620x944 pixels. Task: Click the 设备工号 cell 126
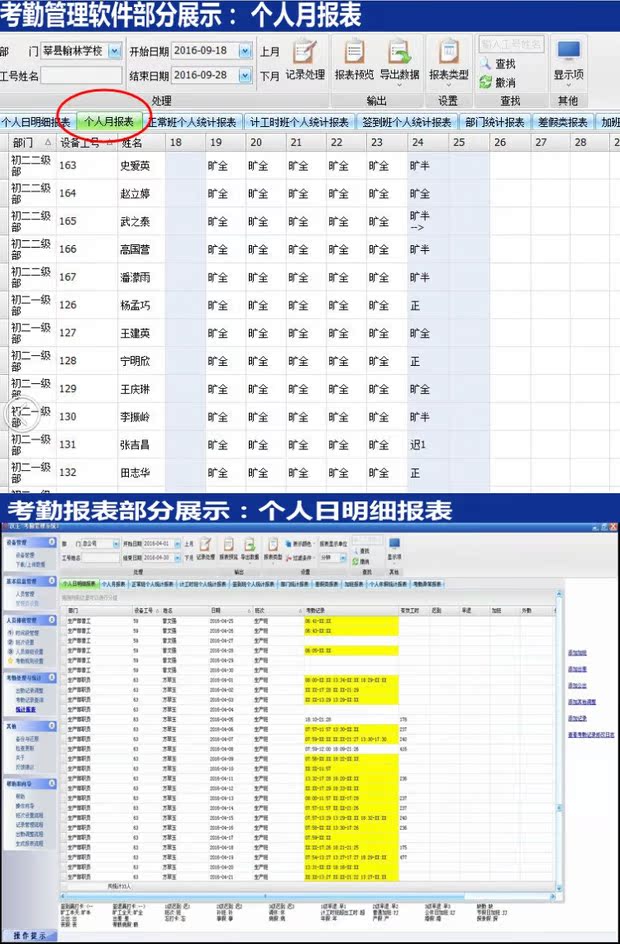coord(68,305)
